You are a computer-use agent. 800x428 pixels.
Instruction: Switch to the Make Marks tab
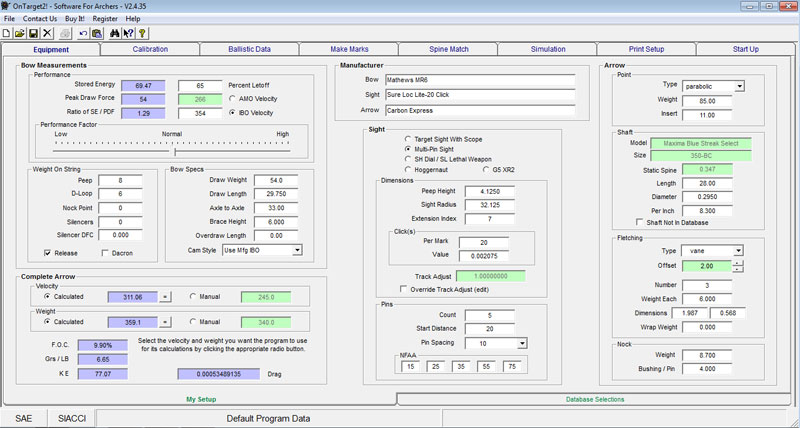point(349,49)
